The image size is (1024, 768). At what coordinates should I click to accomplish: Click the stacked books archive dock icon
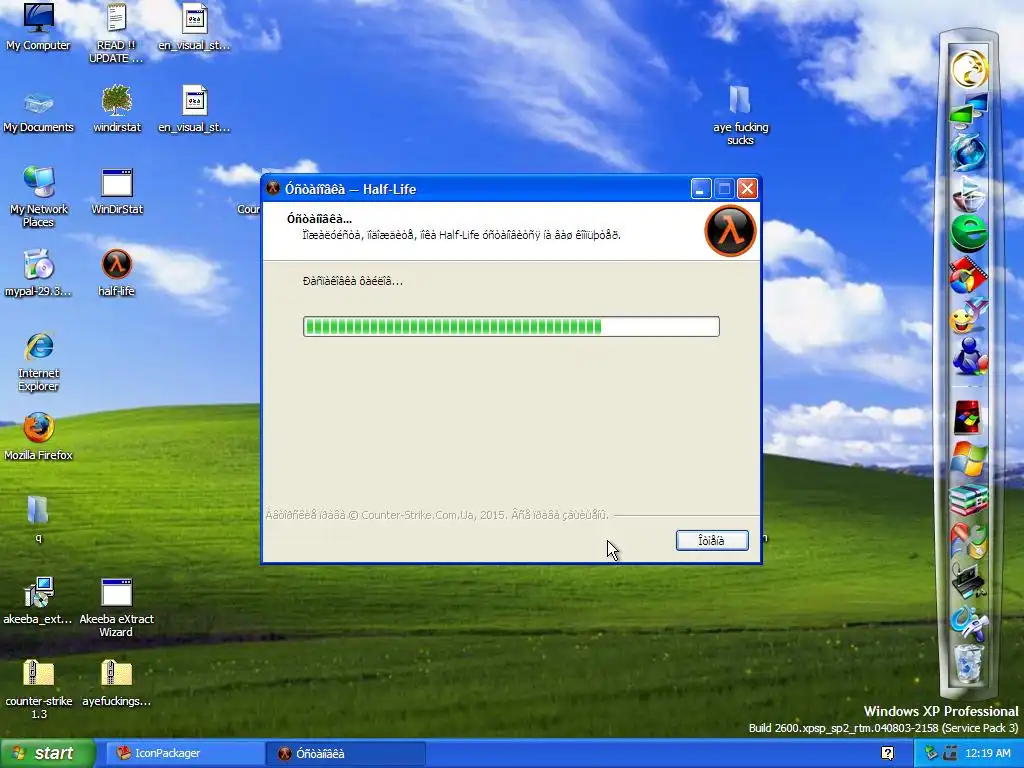click(x=969, y=500)
